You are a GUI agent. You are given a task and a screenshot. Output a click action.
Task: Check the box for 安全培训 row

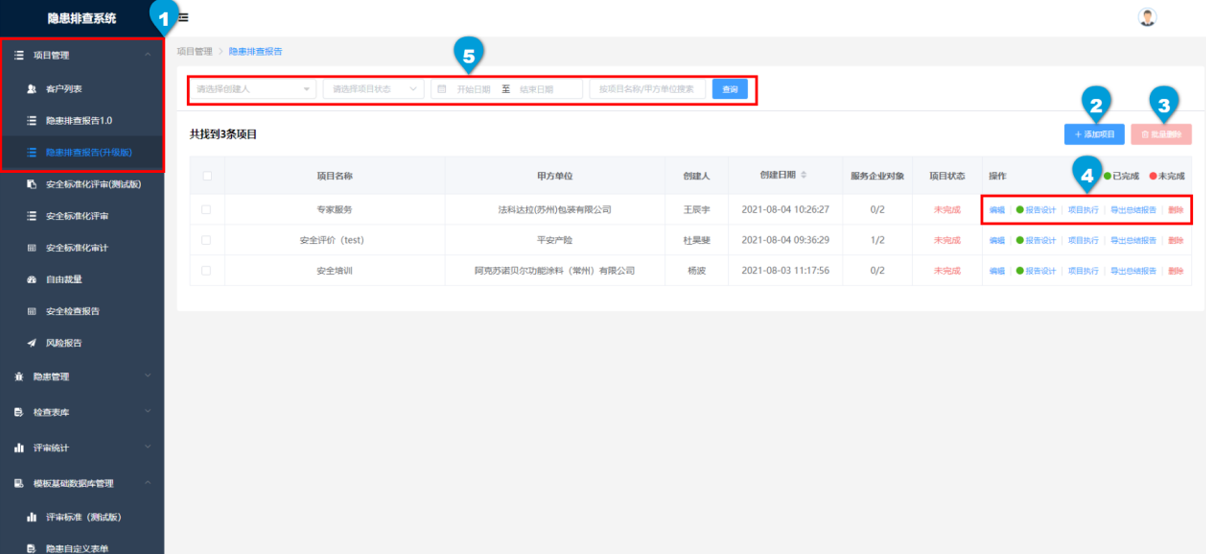pos(207,271)
